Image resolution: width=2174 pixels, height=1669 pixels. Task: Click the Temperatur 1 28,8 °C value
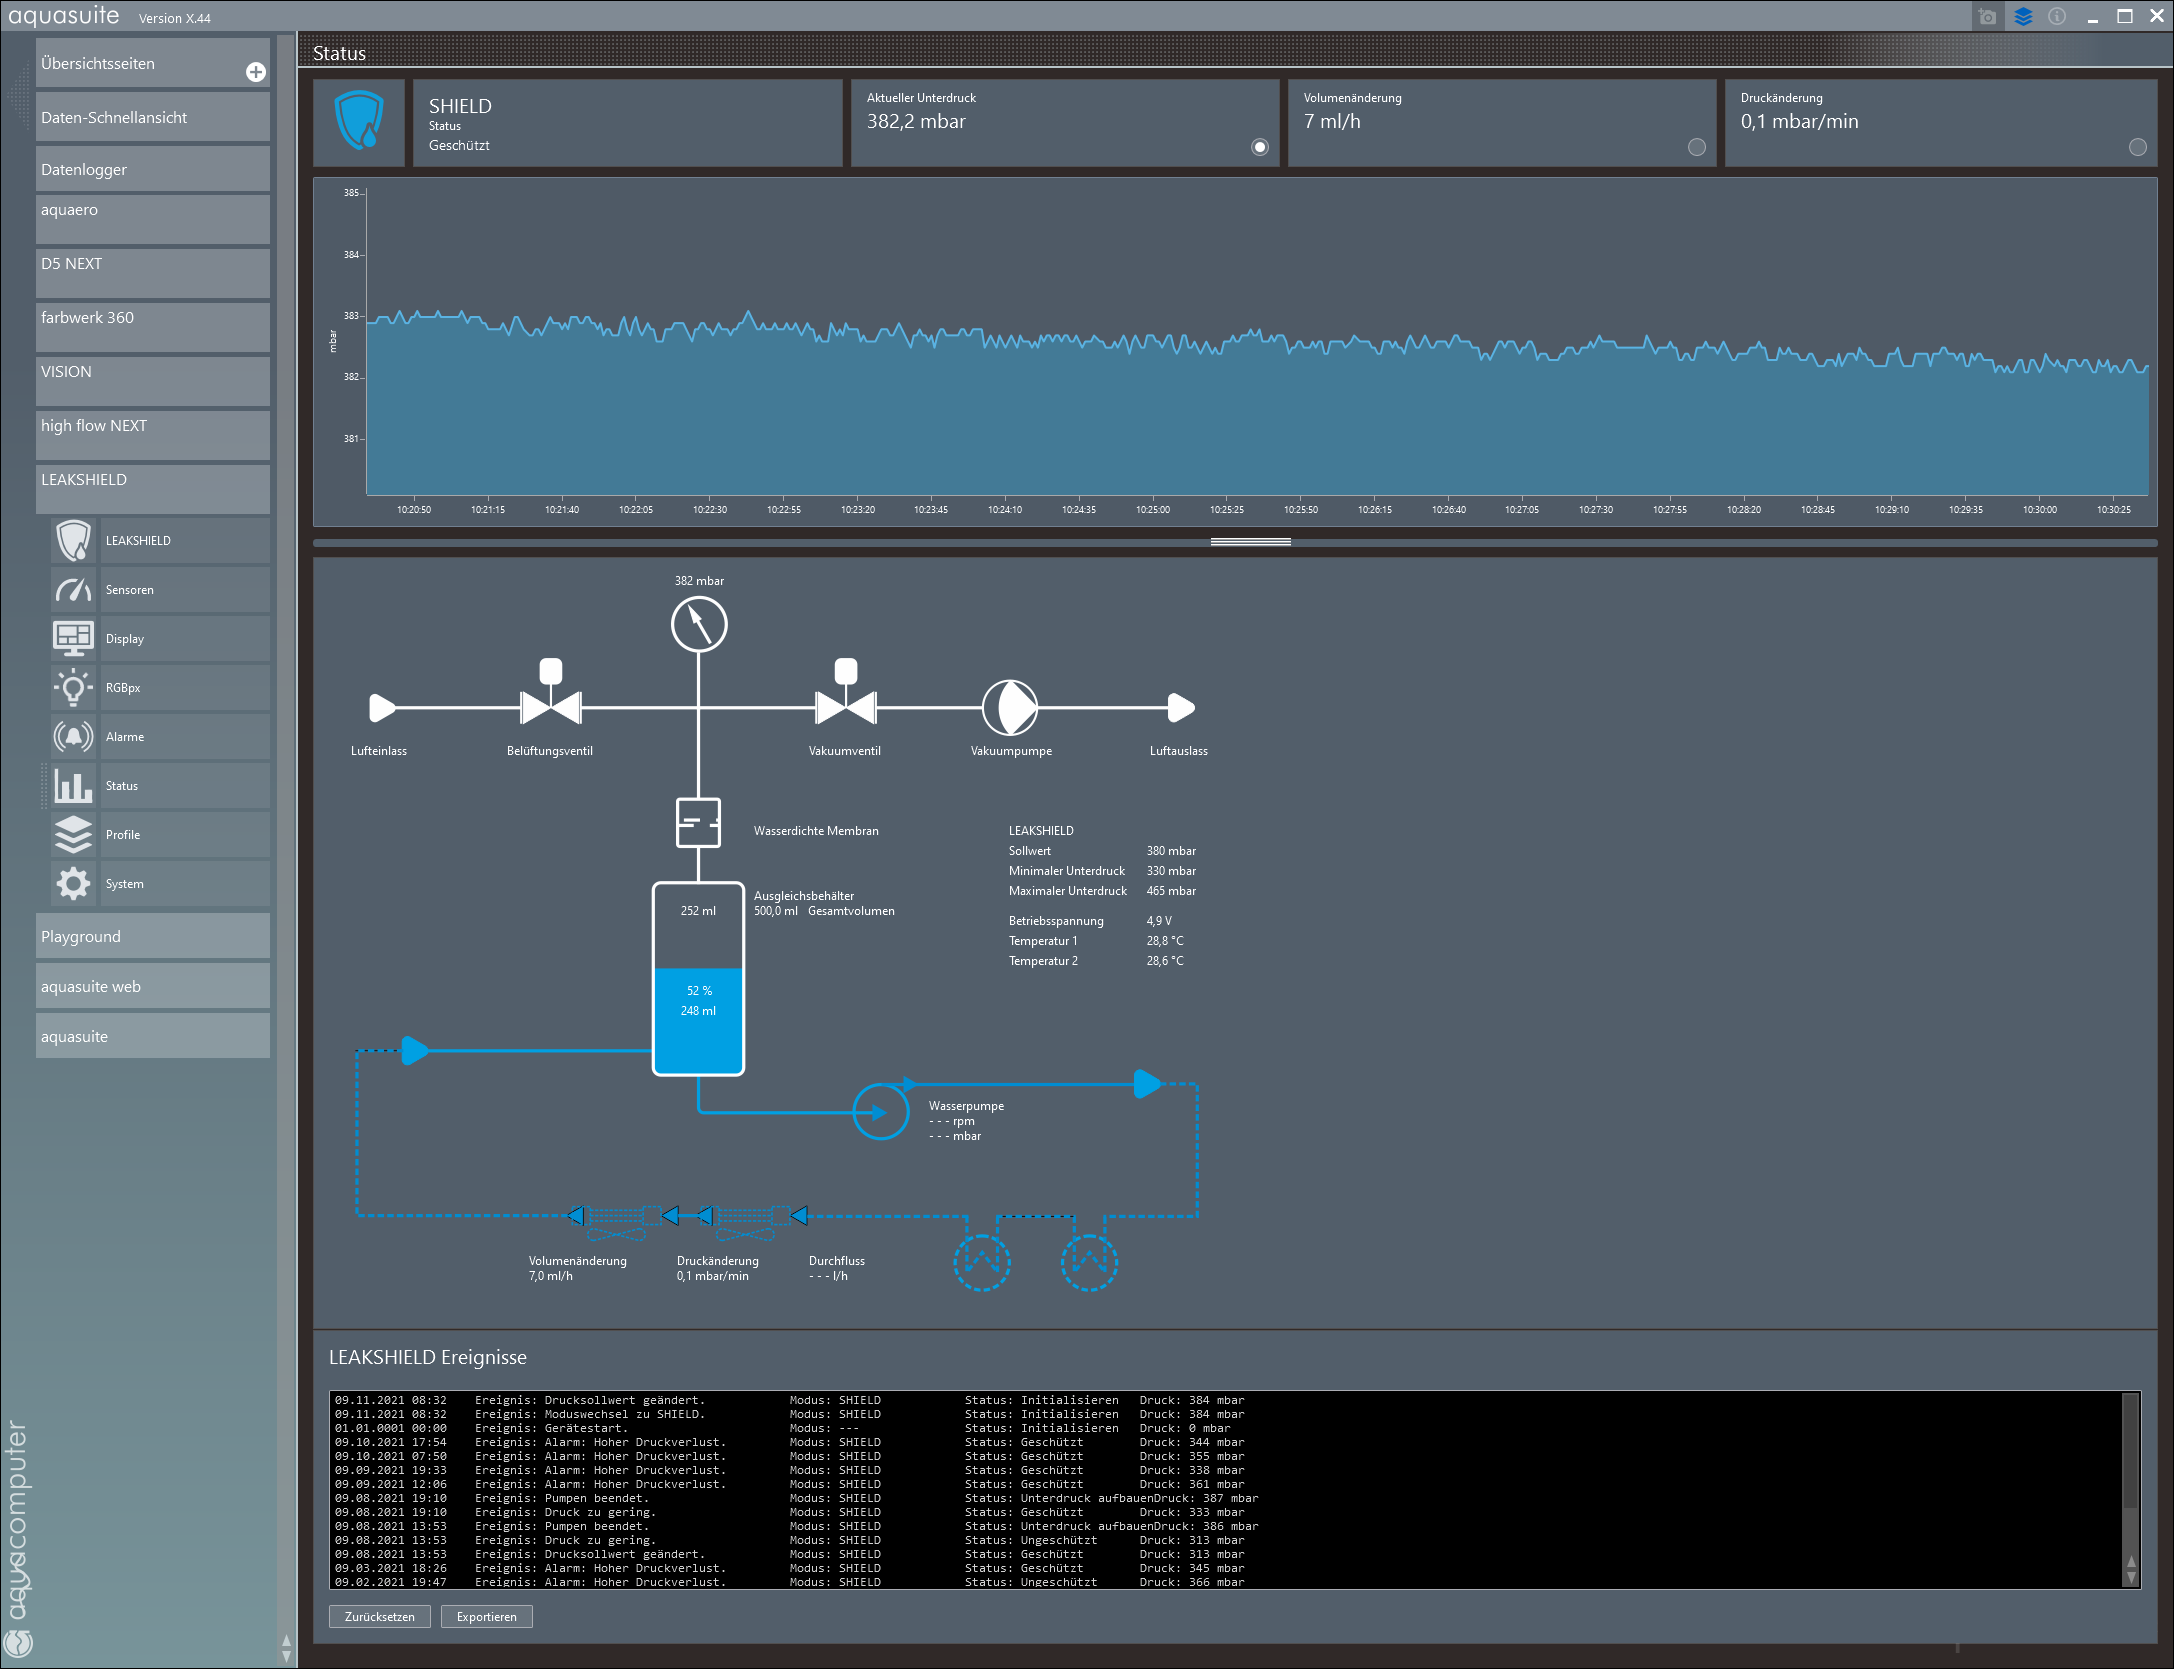[x=1165, y=941]
